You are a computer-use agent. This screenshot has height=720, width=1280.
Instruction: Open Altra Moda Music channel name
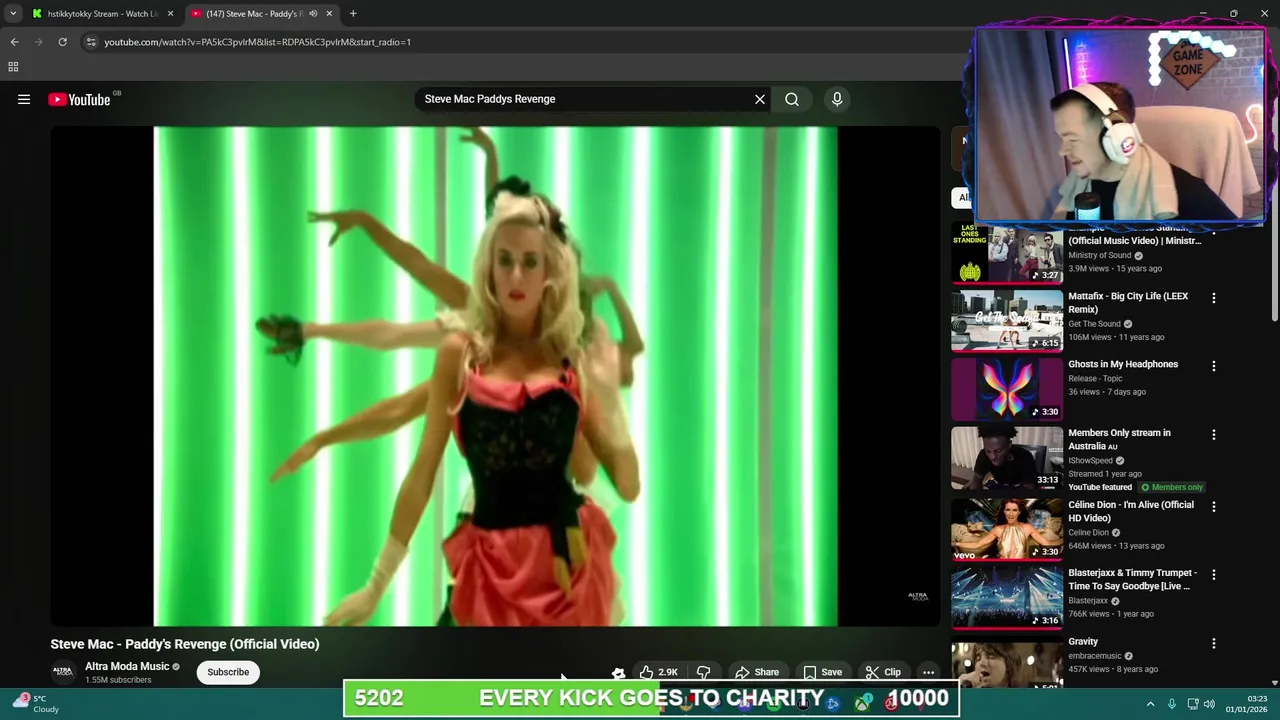(x=126, y=666)
